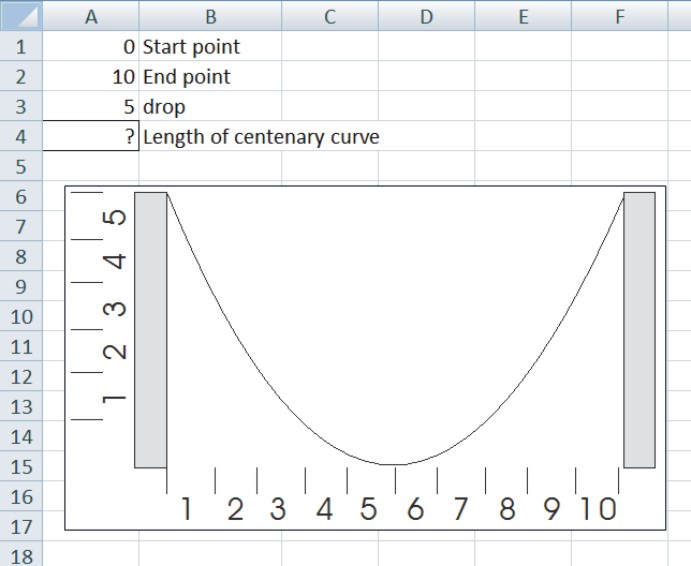Viewport: 691px width, 566px height.
Task: Click horizontal axis label 3 in picture
Action: pyautogui.click(x=278, y=509)
